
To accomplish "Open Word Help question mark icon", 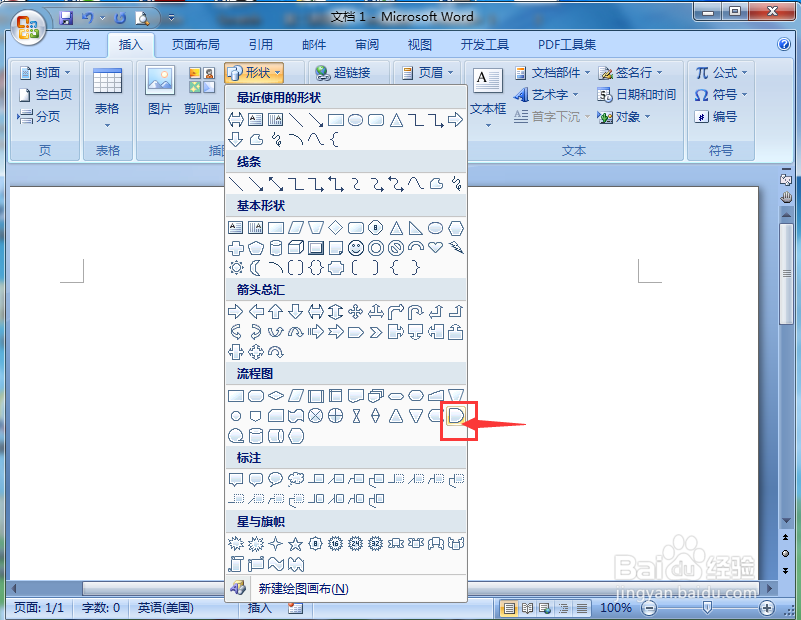I will [x=784, y=44].
